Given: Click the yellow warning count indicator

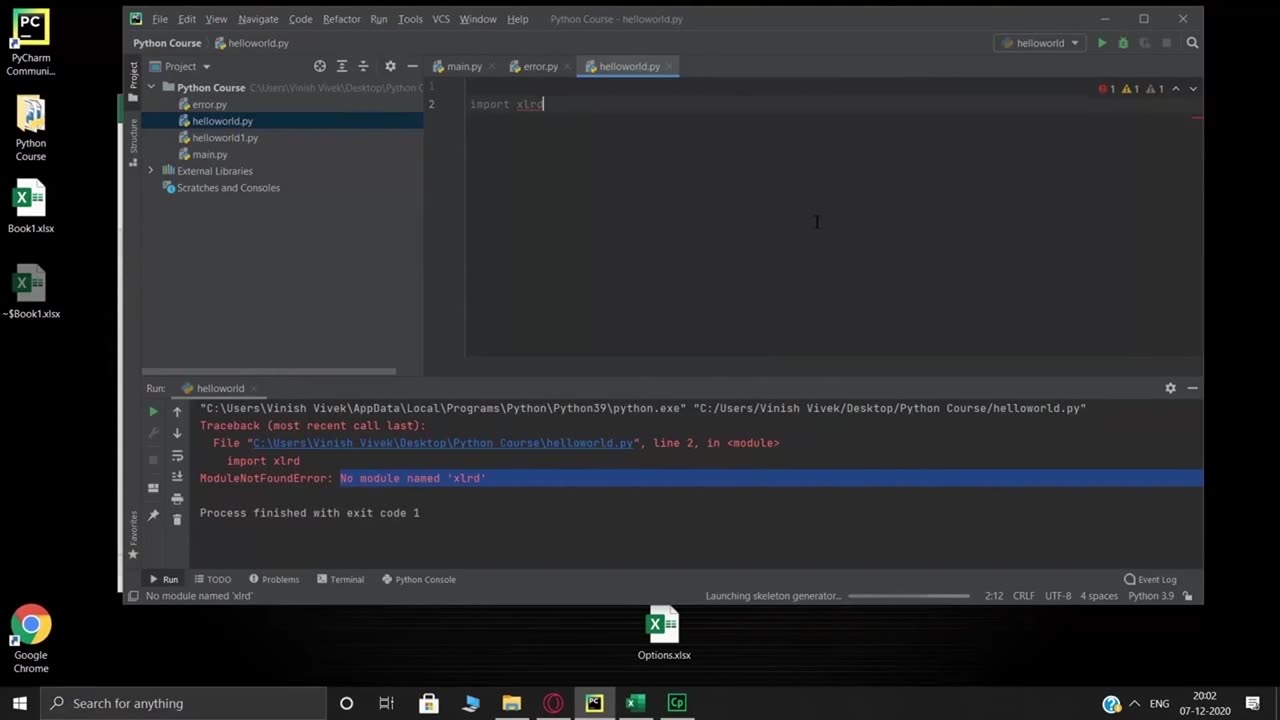Looking at the screenshot, I should pos(1131,89).
